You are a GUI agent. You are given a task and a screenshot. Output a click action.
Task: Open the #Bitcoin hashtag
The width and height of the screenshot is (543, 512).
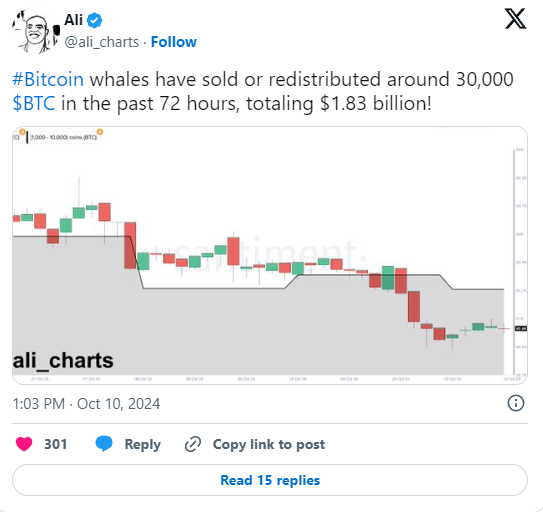(x=48, y=79)
